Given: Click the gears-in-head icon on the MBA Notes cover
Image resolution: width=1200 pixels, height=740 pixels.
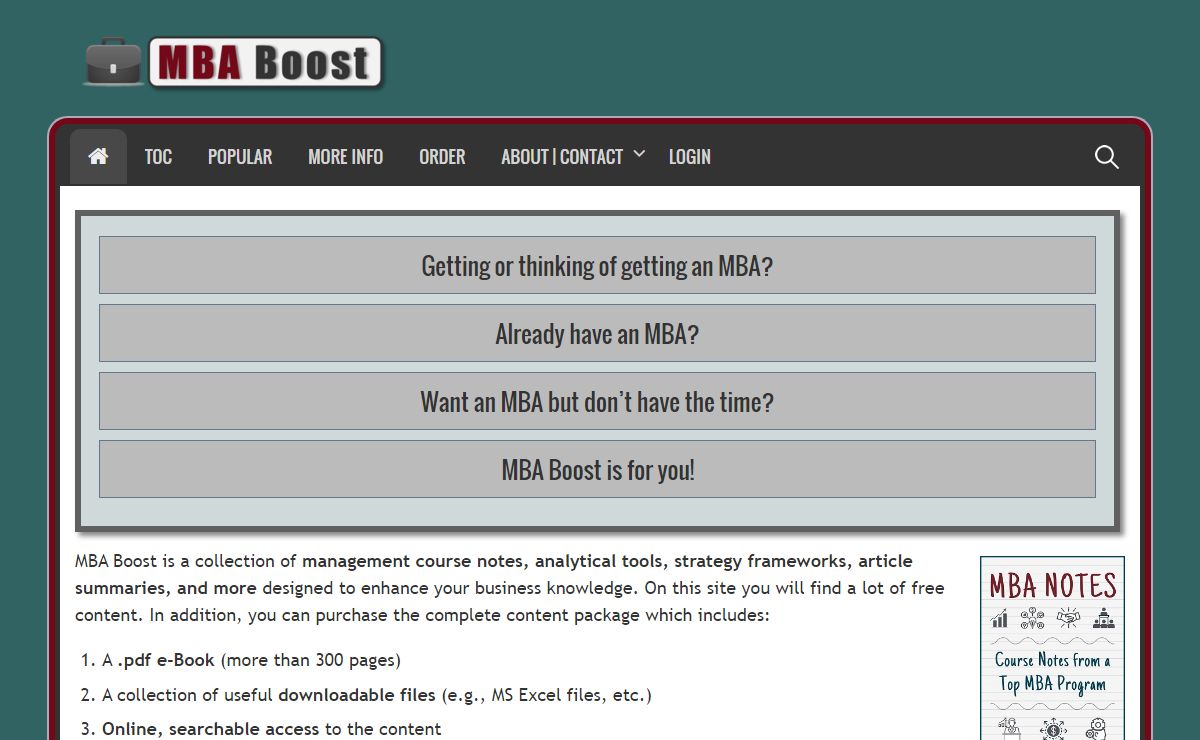Looking at the screenshot, I should (x=1097, y=729).
